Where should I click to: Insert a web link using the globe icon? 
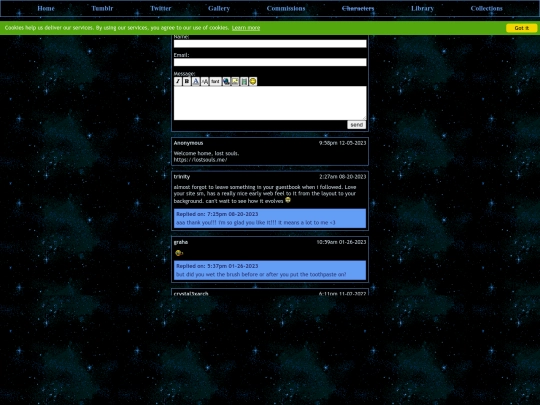point(226,81)
